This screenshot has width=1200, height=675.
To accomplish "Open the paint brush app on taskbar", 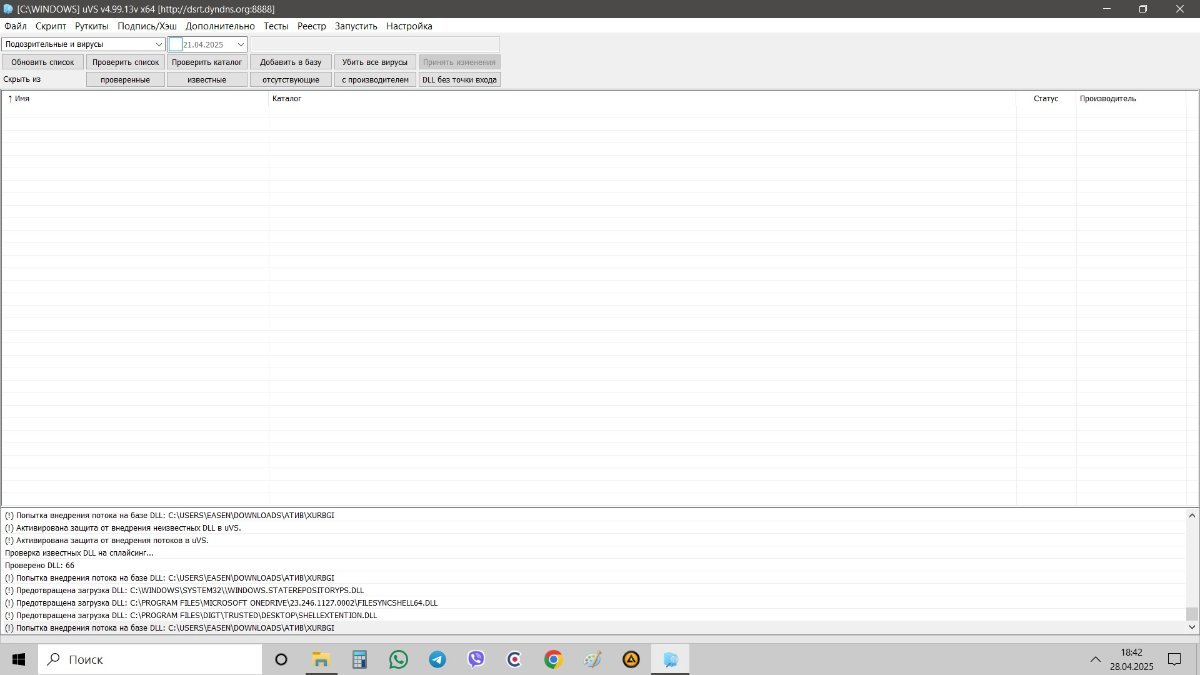I will (592, 659).
